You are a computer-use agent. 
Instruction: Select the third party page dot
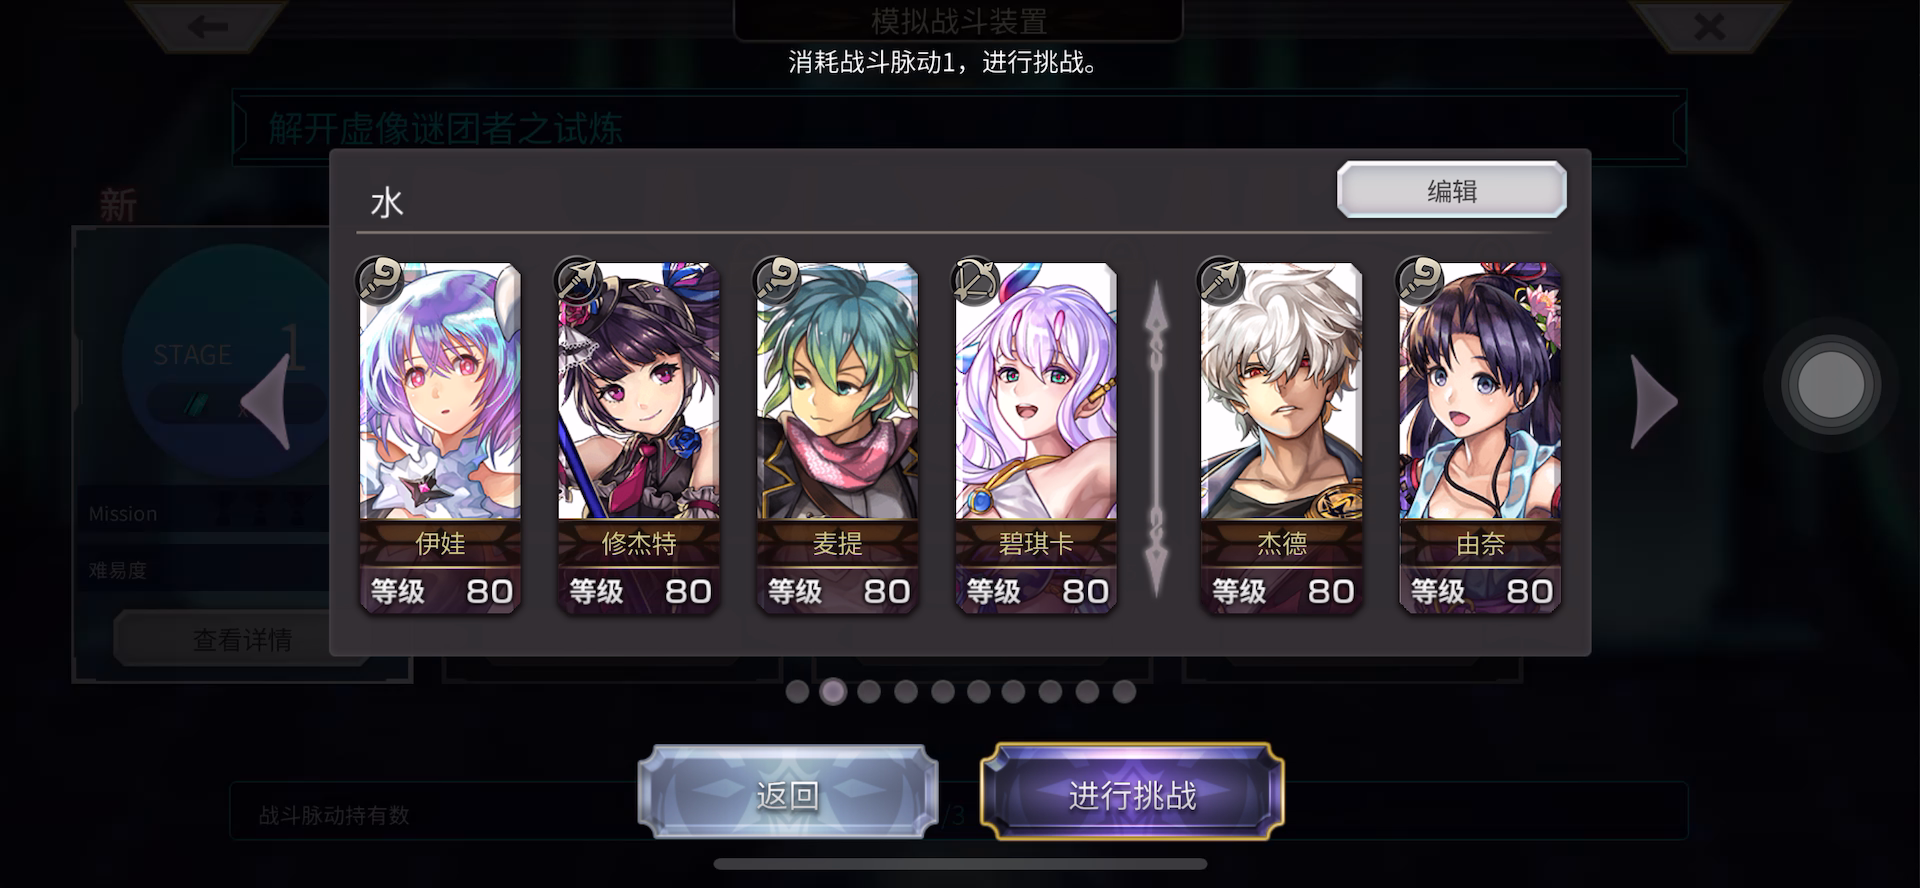pos(869,691)
